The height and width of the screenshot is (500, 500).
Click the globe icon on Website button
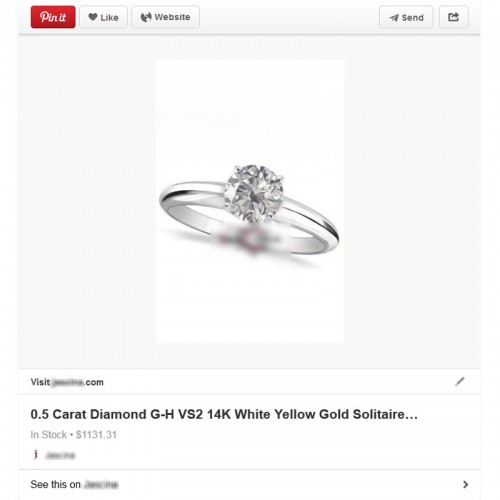[x=146, y=17]
